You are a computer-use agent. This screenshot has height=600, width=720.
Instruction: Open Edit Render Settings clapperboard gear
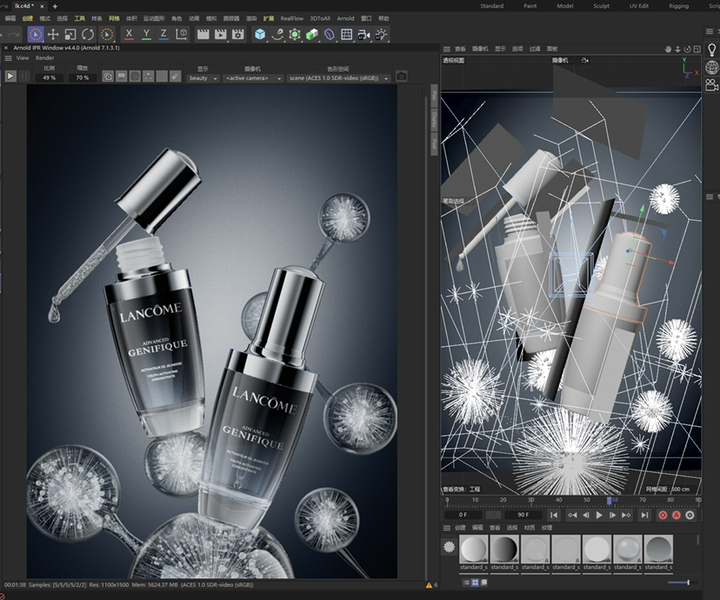[x=238, y=34]
